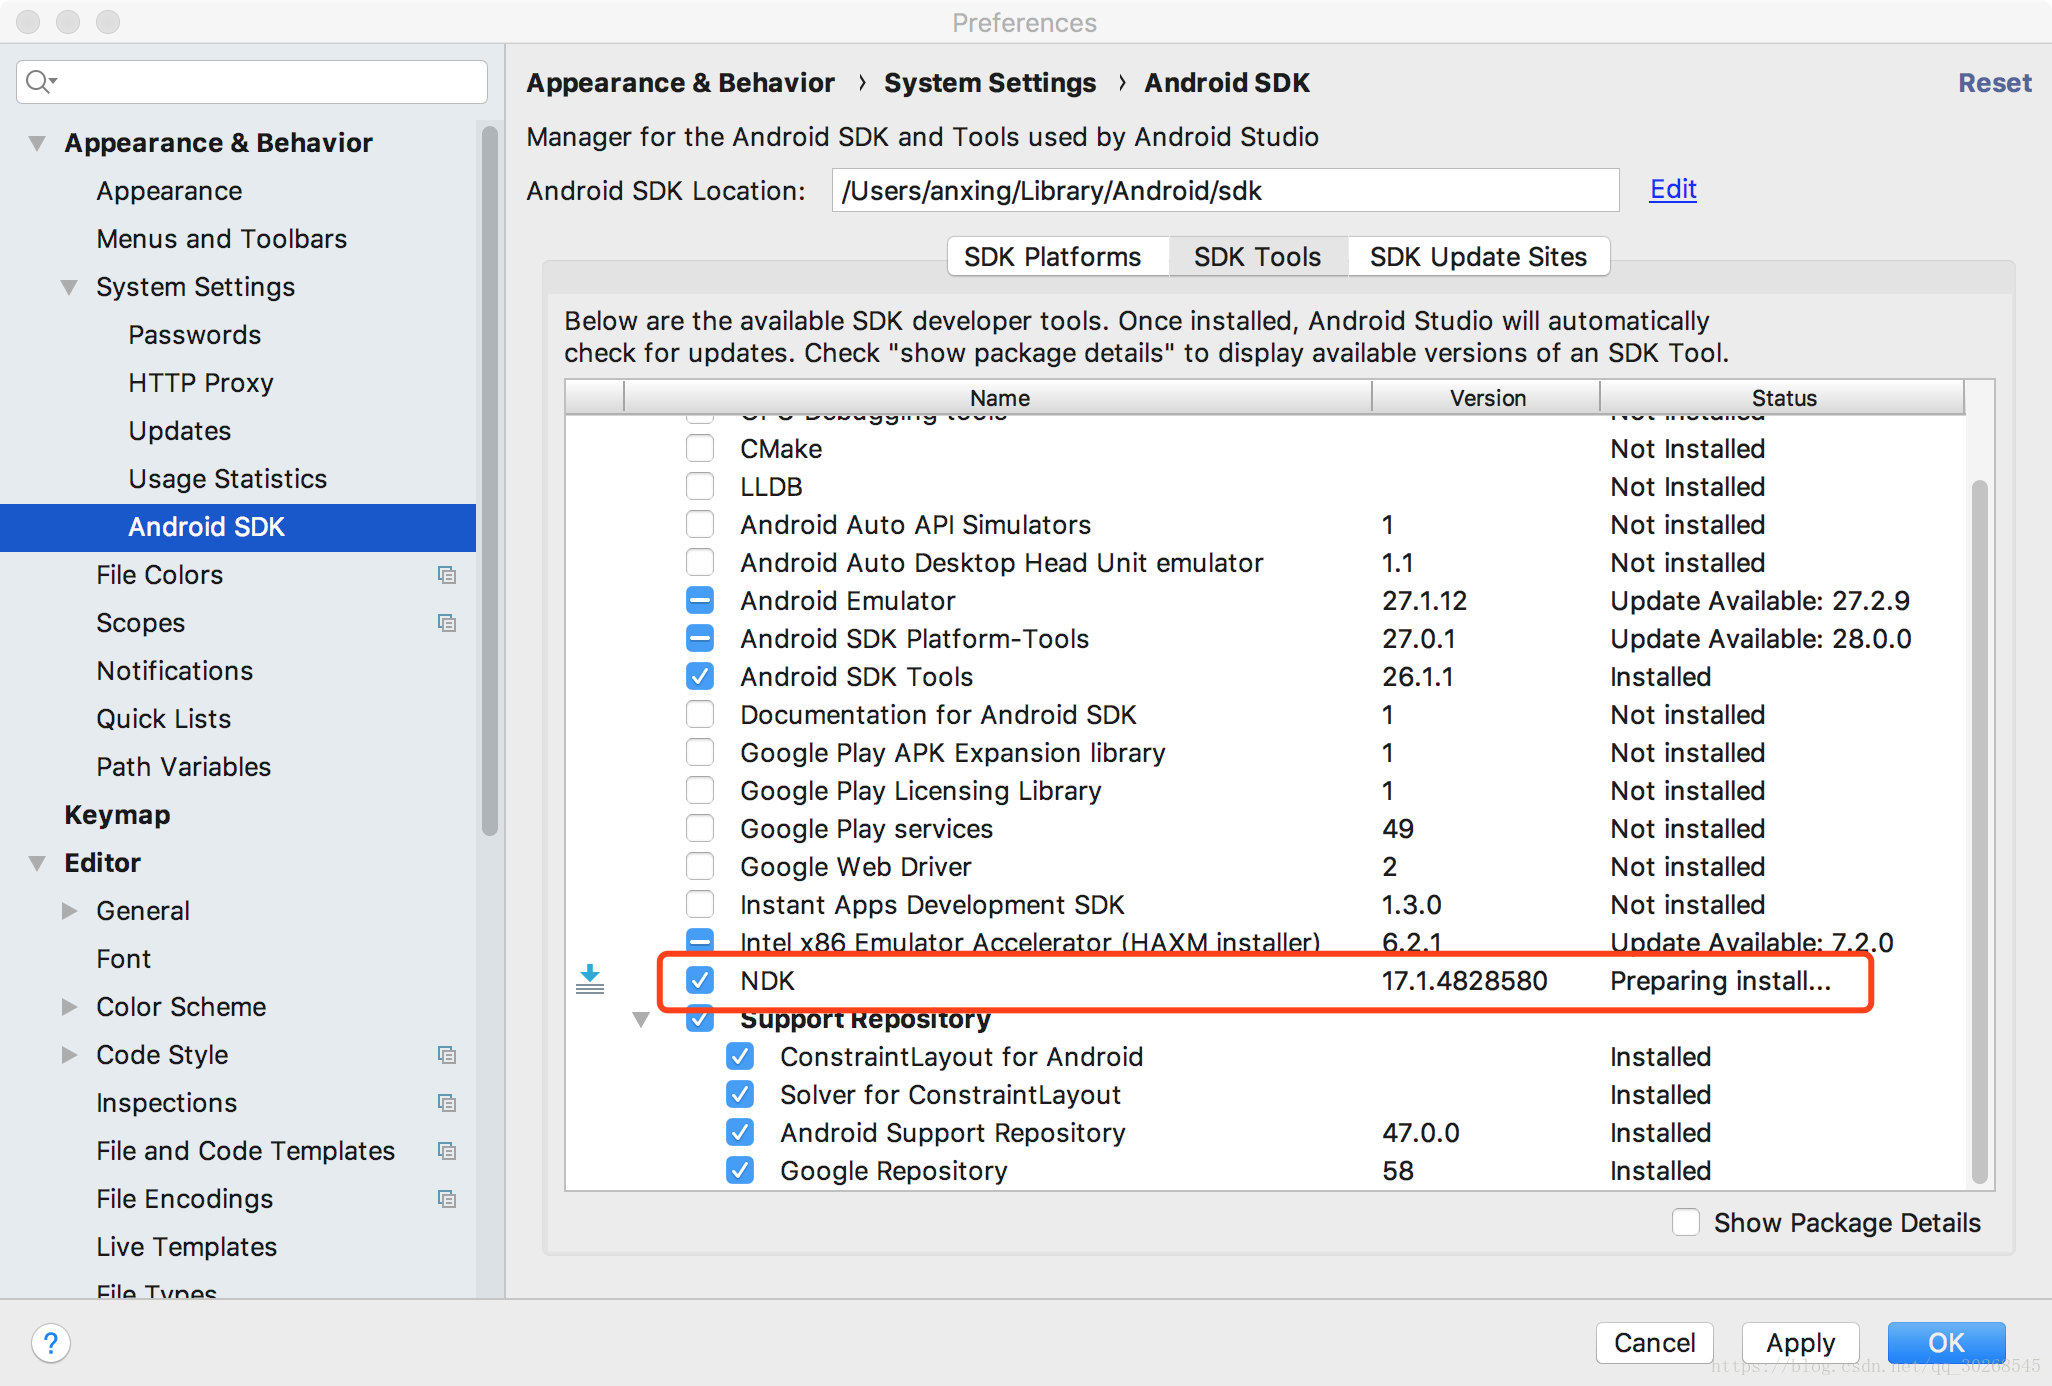Check Google Web Driver checkbox
This screenshot has height=1386, width=2052.
click(x=700, y=867)
